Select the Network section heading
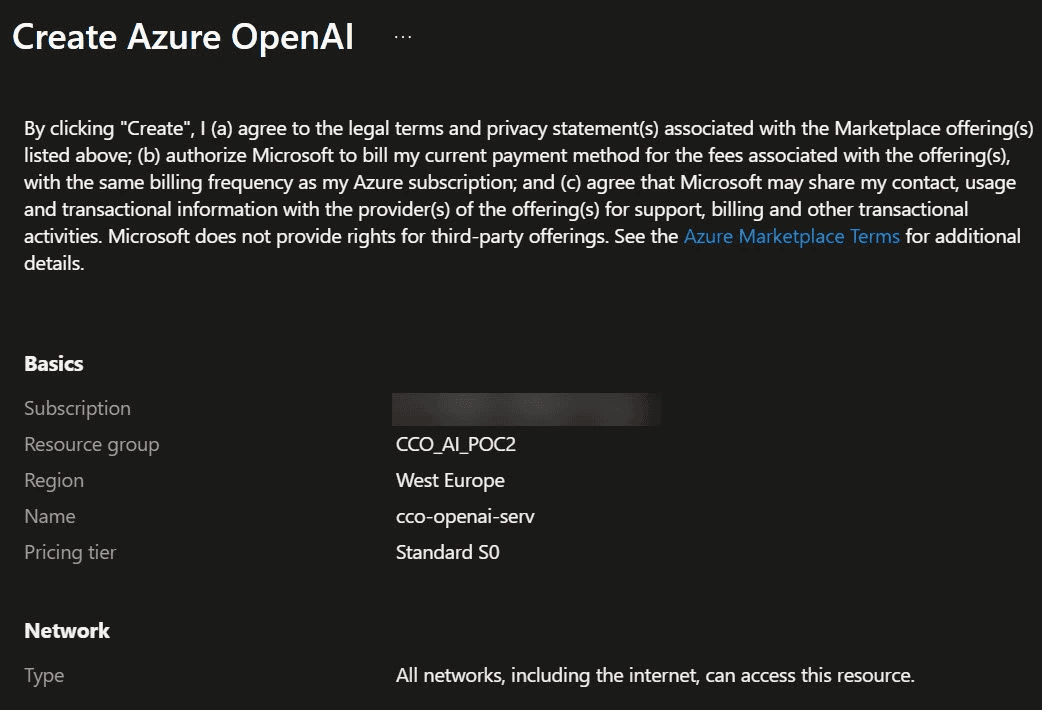1042x710 pixels. (x=67, y=631)
